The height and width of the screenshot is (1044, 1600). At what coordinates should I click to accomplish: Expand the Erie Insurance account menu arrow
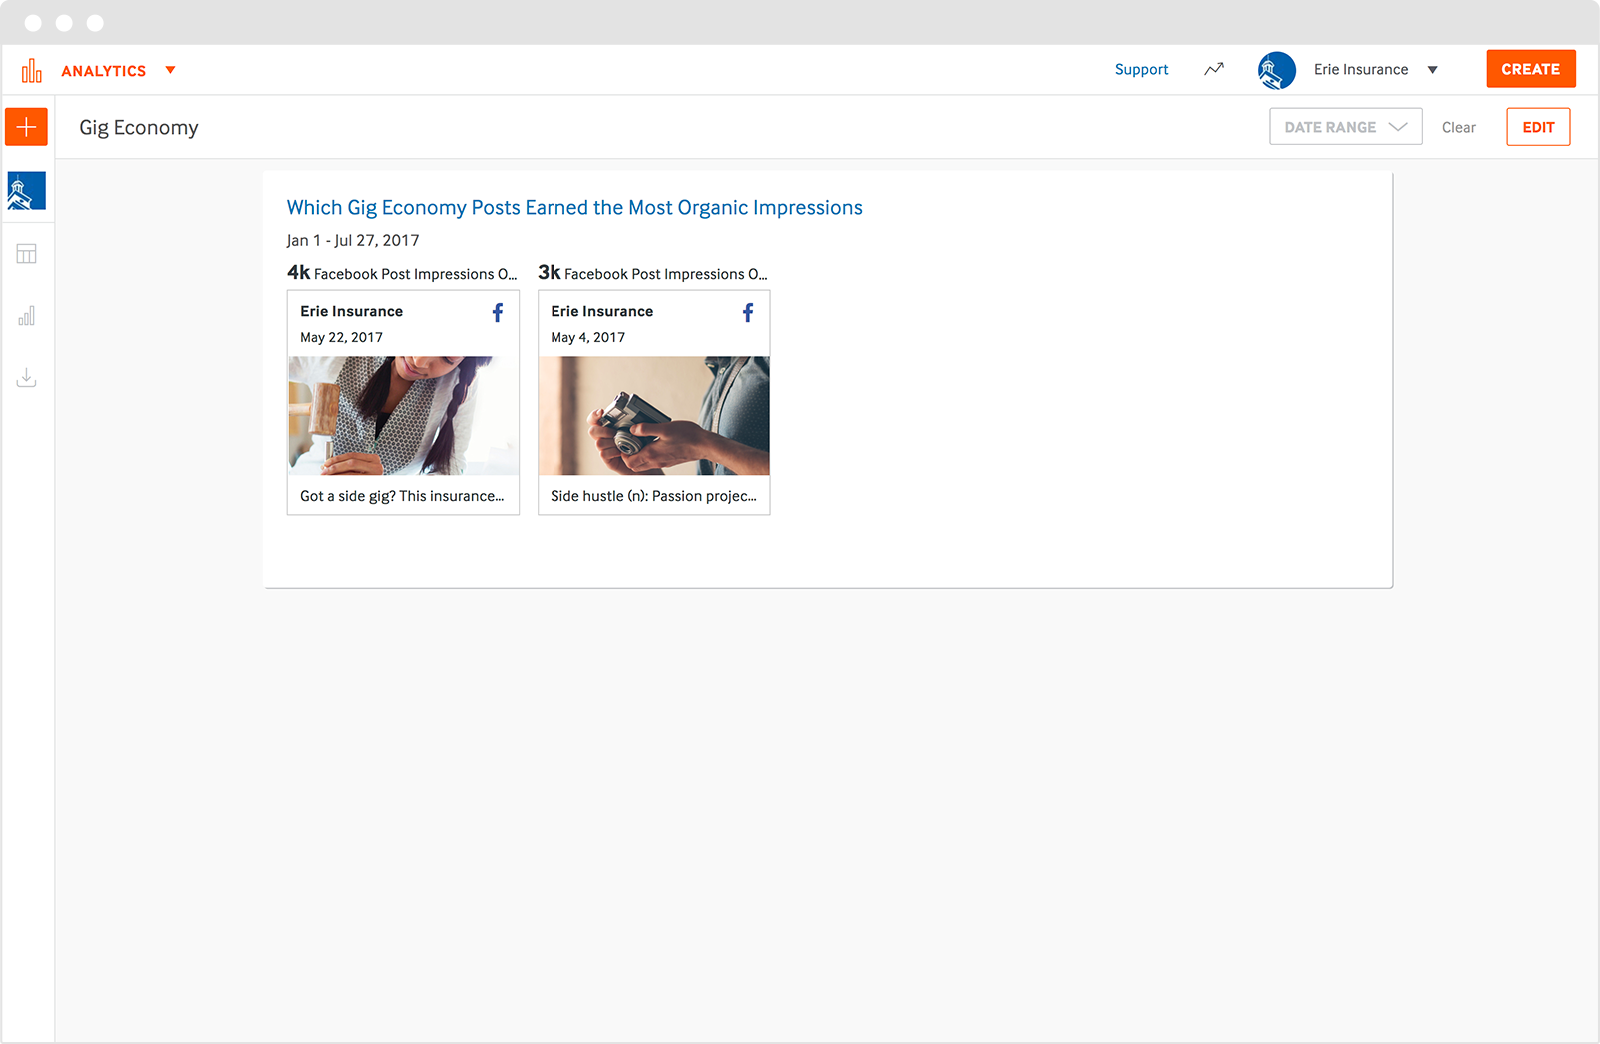click(x=1432, y=70)
